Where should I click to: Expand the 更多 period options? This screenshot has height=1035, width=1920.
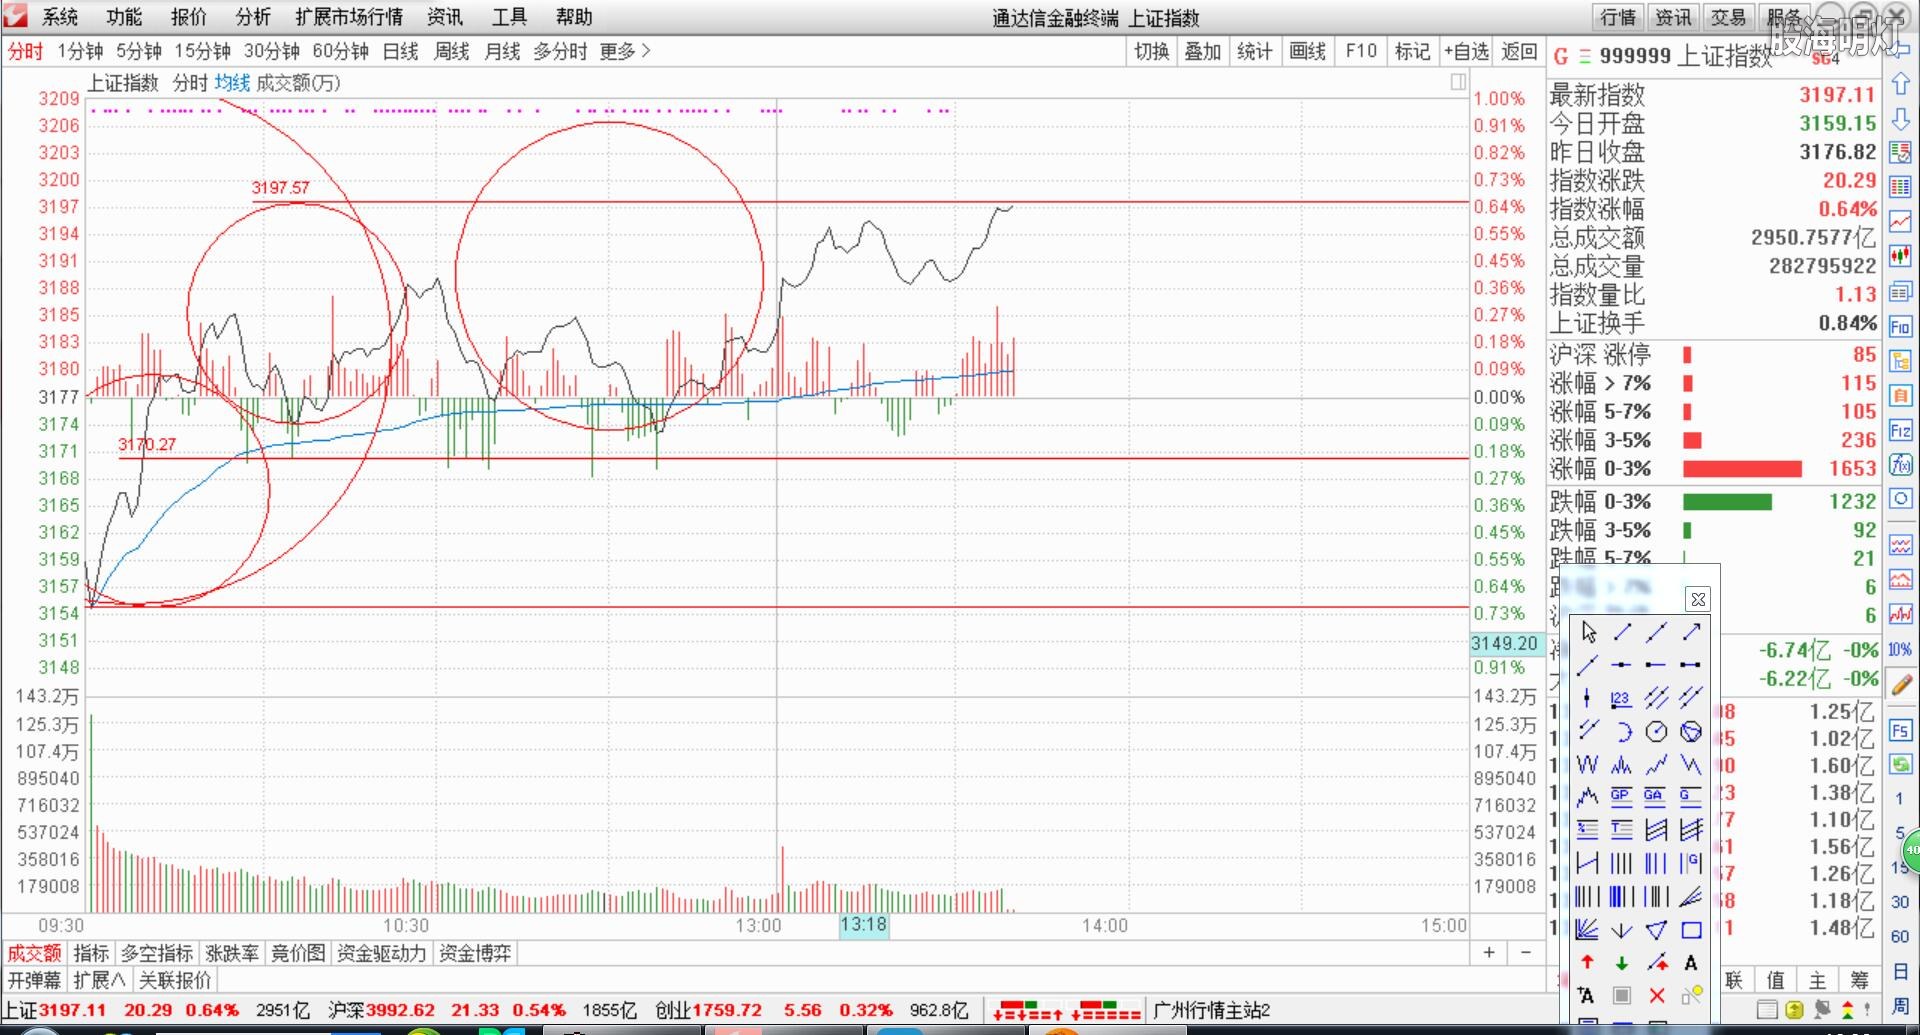click(625, 51)
